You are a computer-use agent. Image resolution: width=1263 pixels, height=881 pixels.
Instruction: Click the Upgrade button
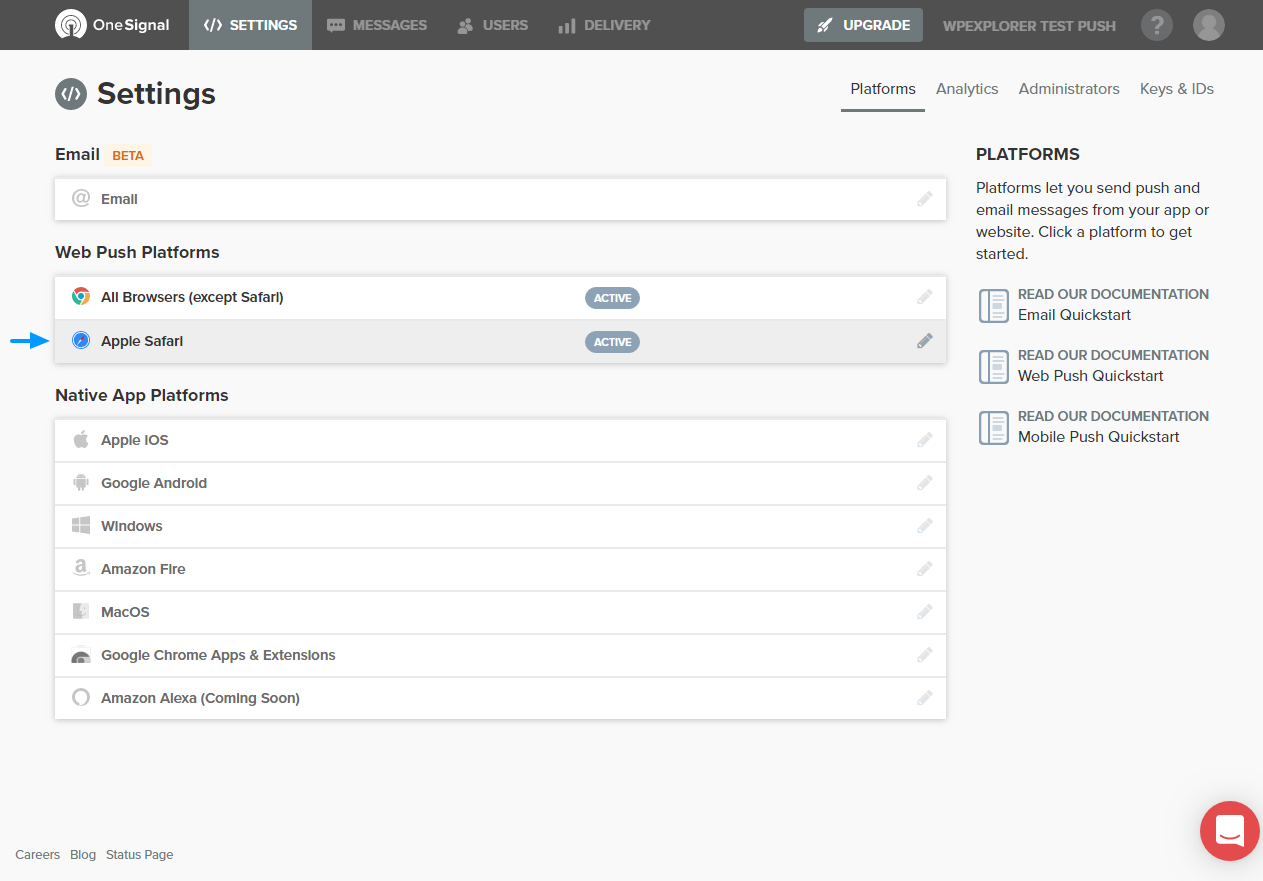coord(863,25)
